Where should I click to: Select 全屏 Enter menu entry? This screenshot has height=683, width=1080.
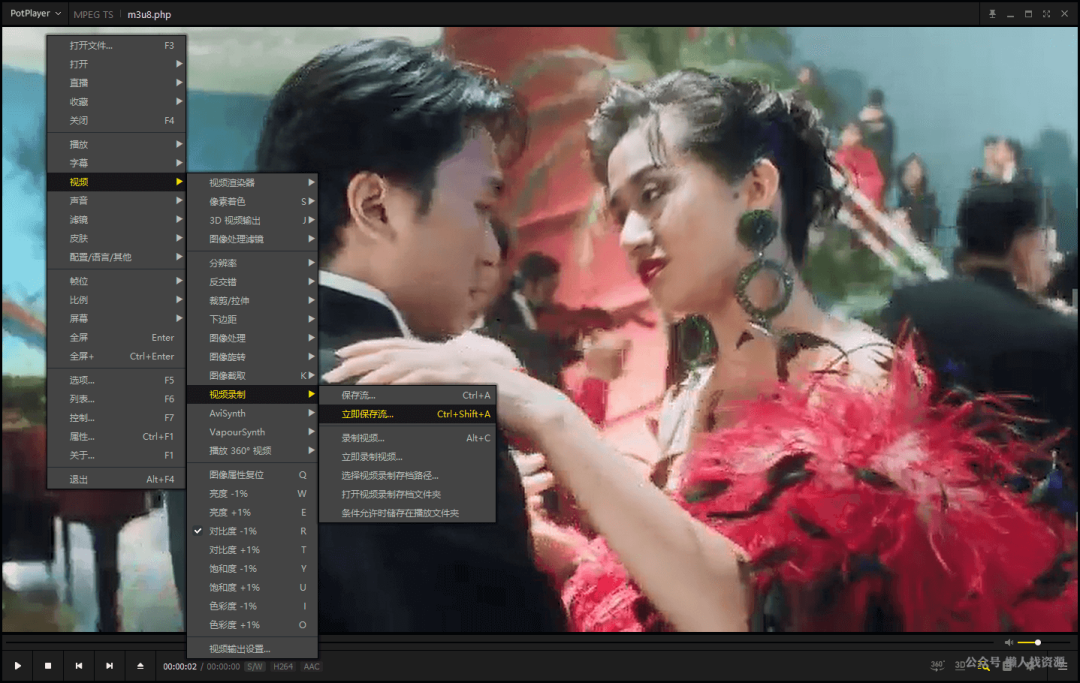pyautogui.click(x=116, y=337)
